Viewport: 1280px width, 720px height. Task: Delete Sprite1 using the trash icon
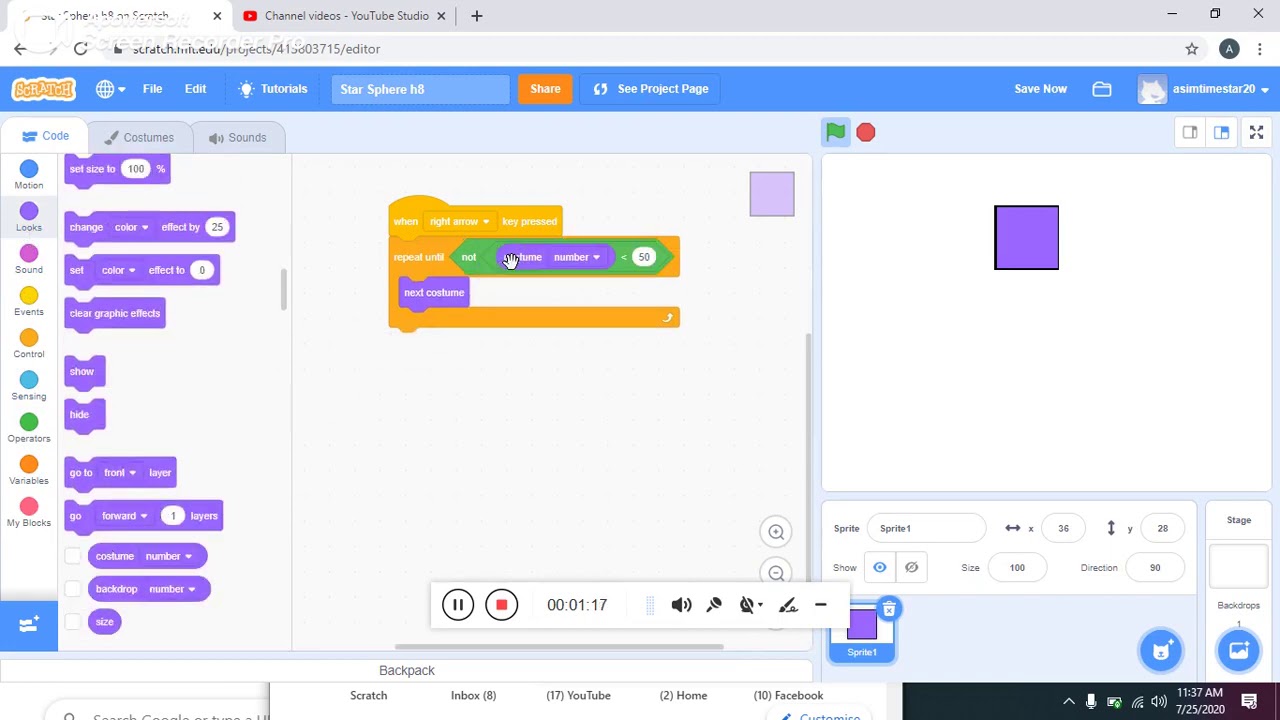tap(889, 609)
